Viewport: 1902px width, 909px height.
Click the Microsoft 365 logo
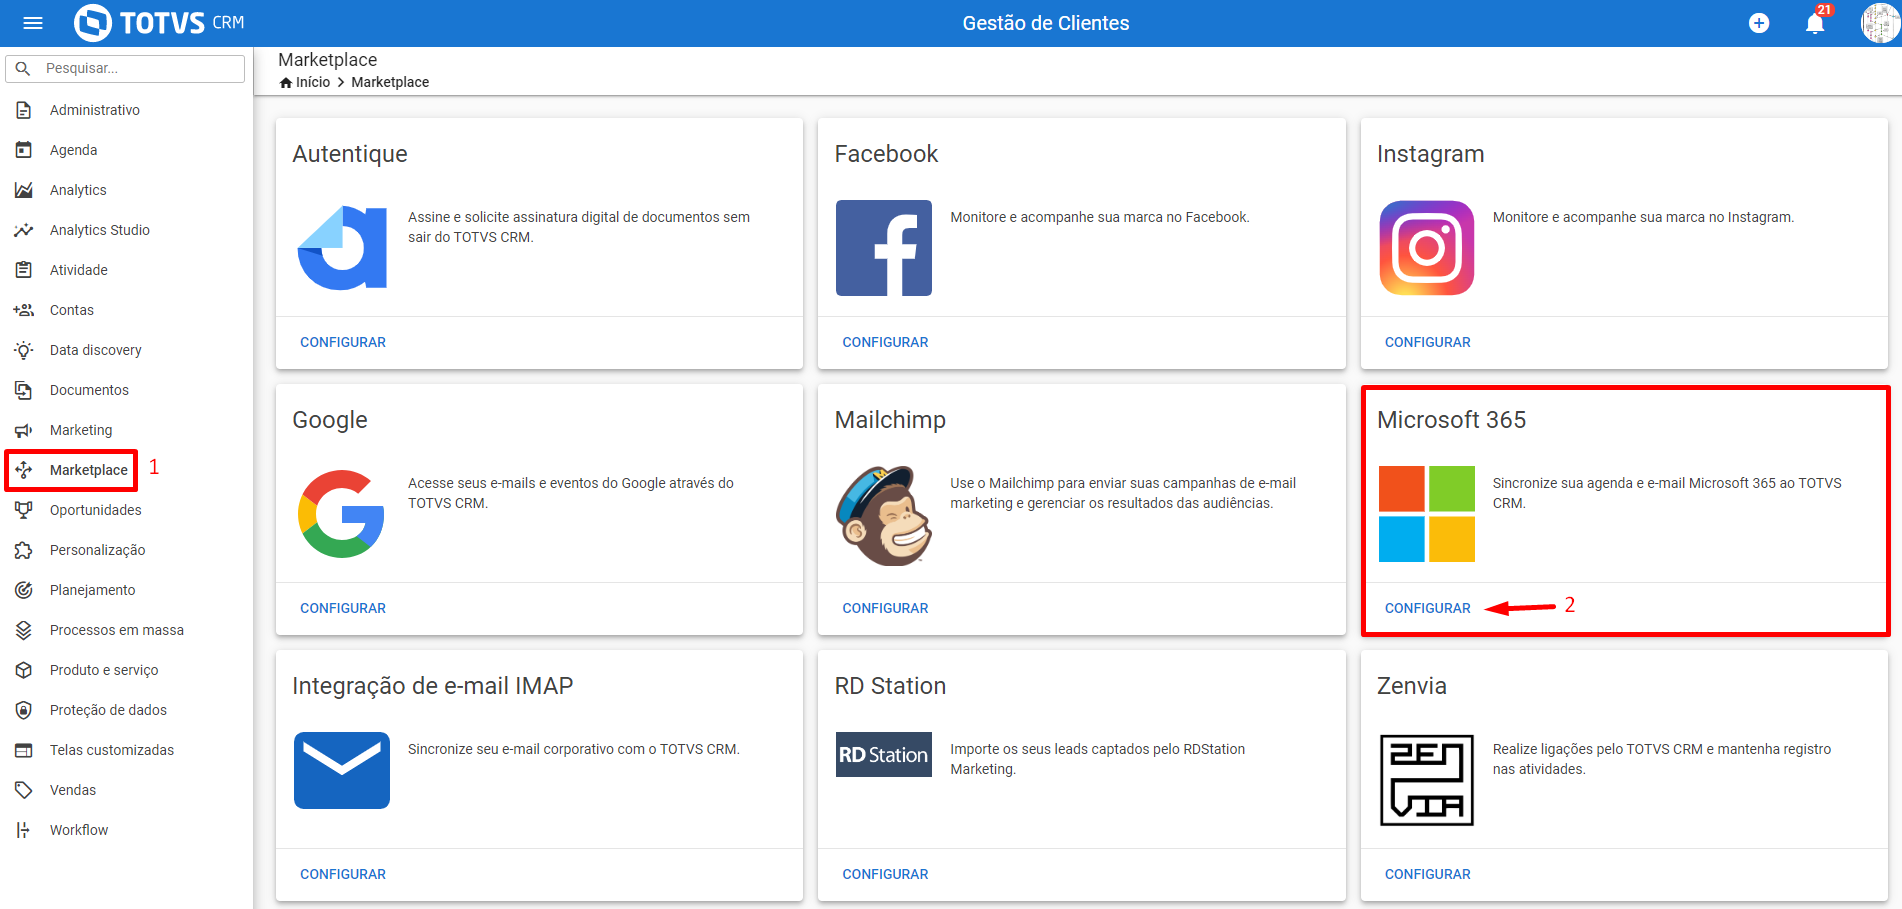(x=1427, y=514)
